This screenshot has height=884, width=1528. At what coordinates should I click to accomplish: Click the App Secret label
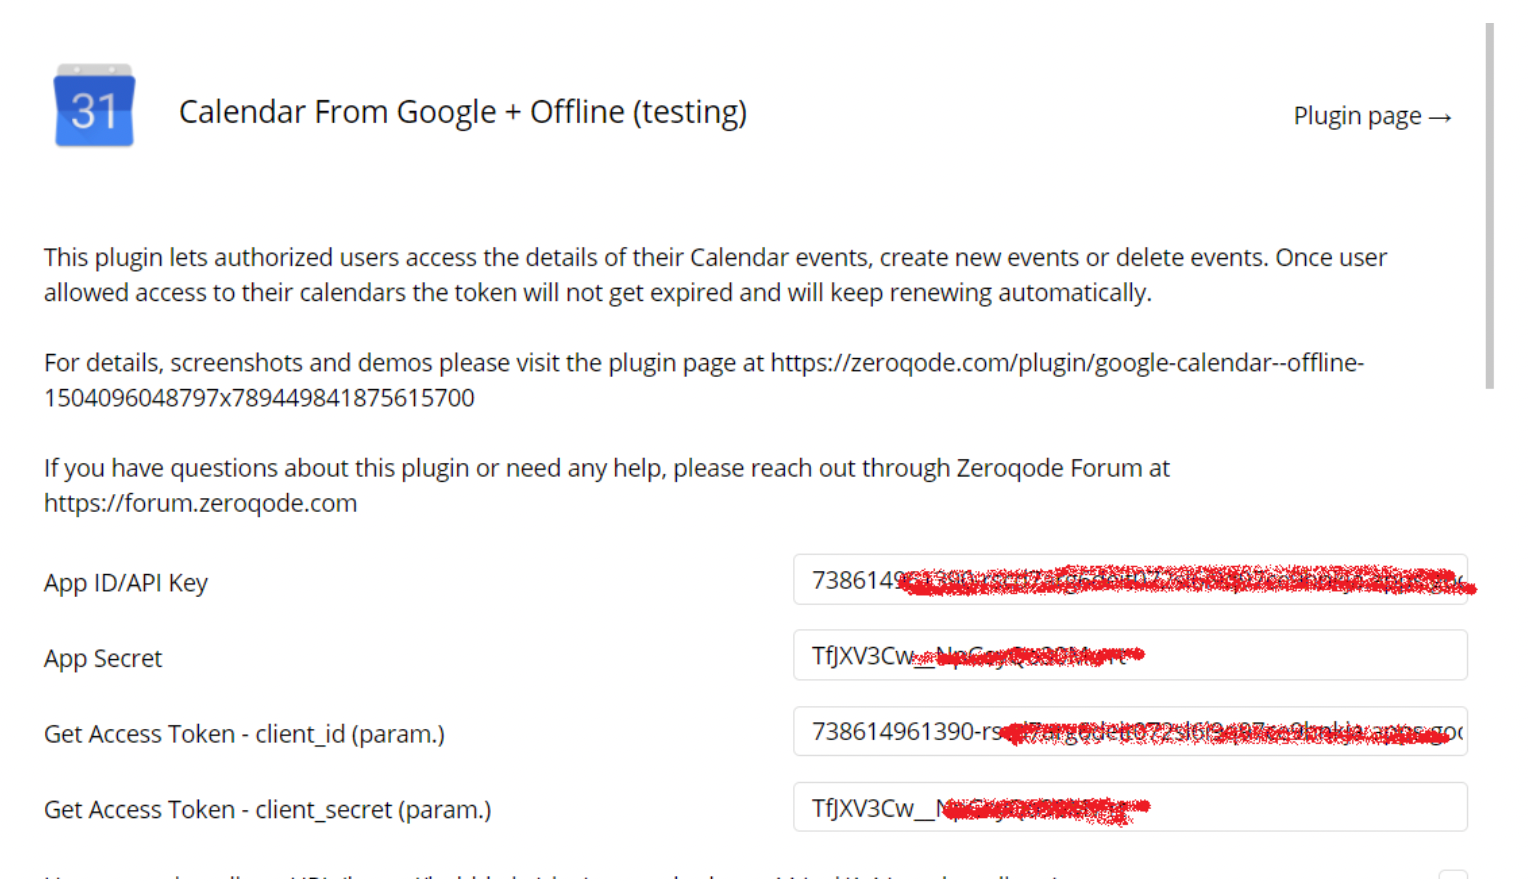pos(103,659)
